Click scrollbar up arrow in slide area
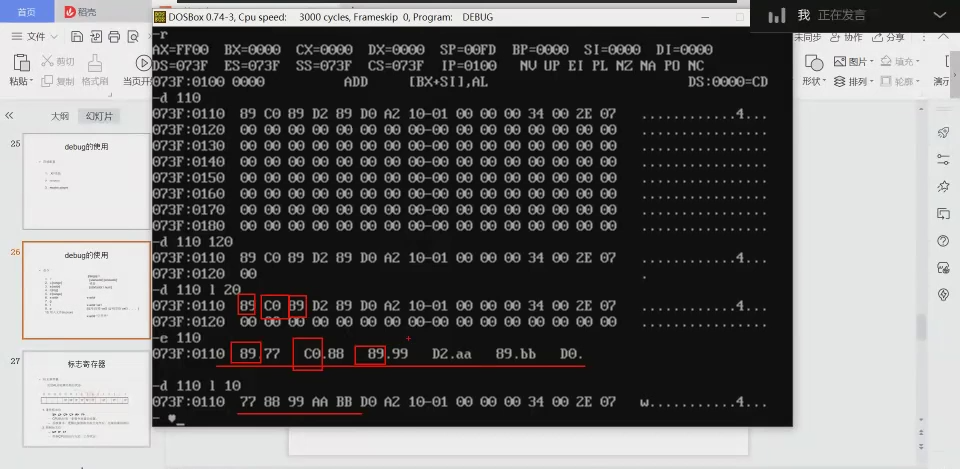Screen dimensions: 960x469 click(921, 108)
